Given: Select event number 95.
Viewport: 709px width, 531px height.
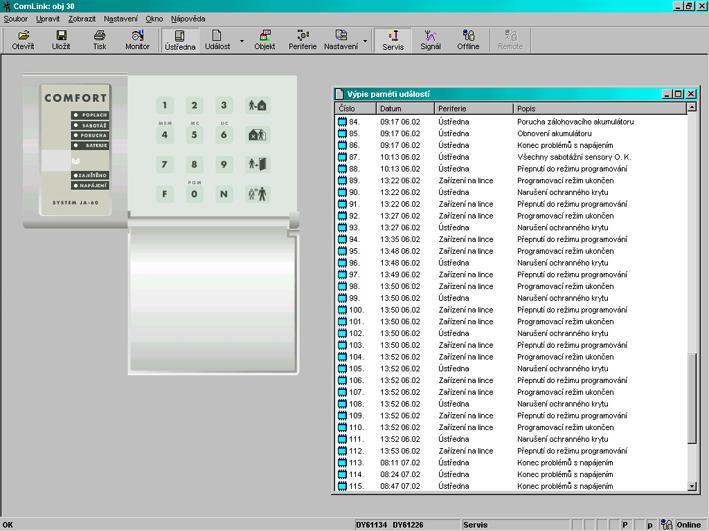Looking at the screenshot, I should tap(354, 251).
